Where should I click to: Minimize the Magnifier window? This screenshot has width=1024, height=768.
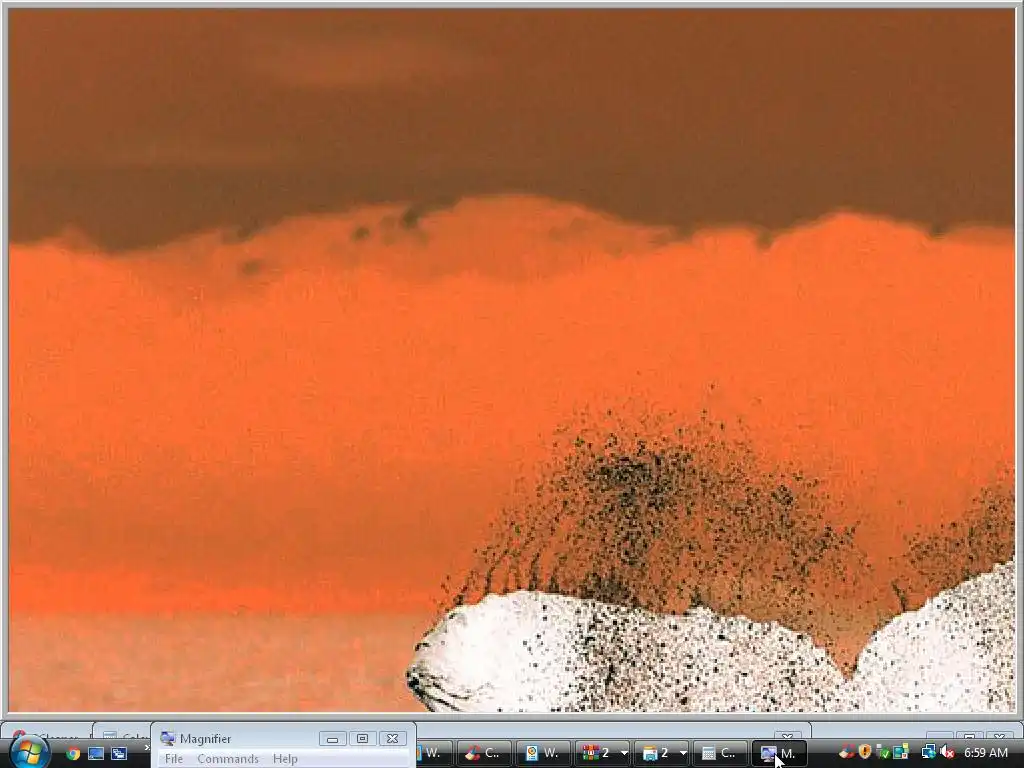[x=332, y=739]
